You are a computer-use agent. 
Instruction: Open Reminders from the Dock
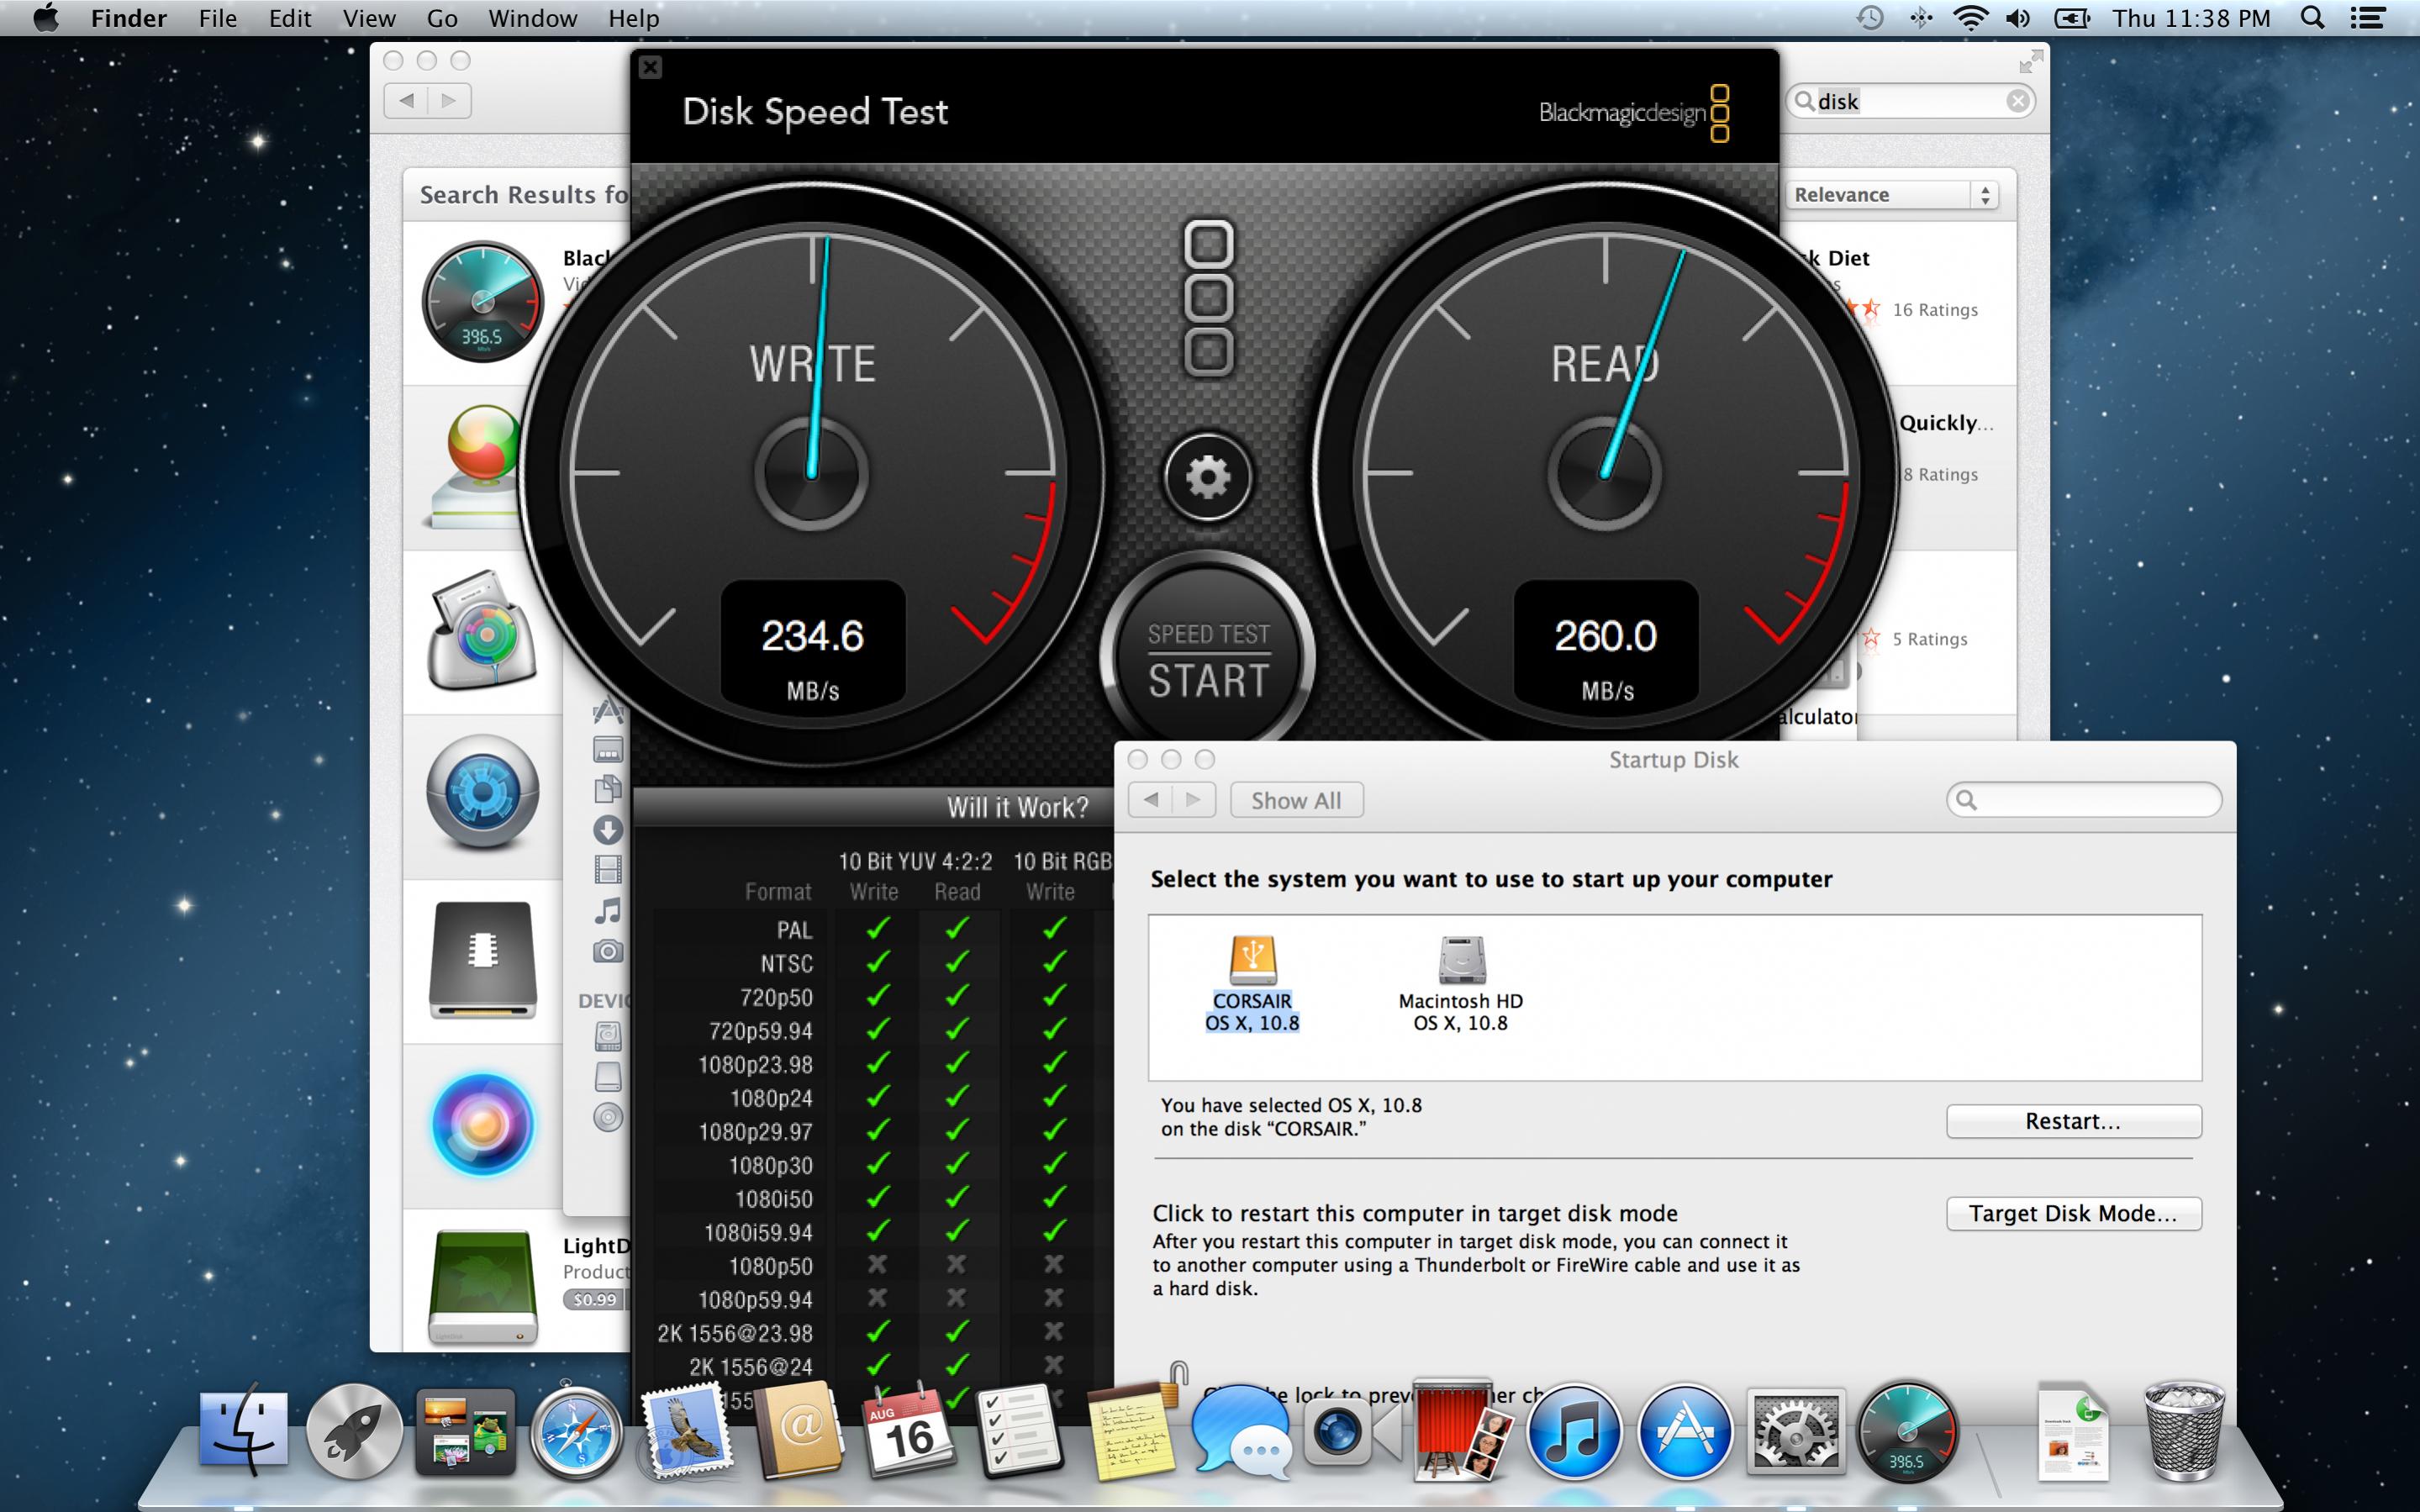point(1018,1431)
